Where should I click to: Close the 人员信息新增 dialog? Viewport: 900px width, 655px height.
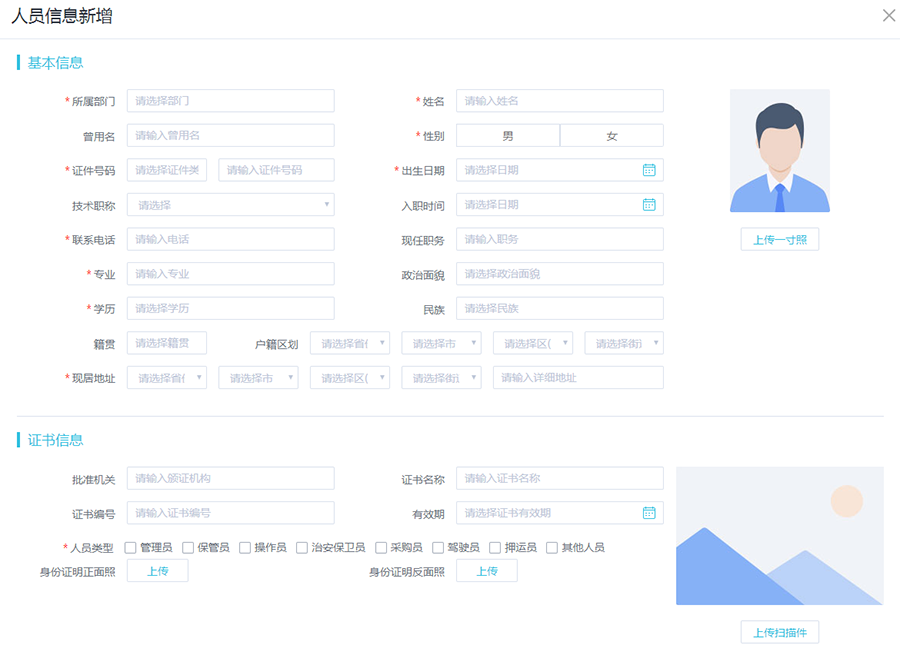pos(888,15)
